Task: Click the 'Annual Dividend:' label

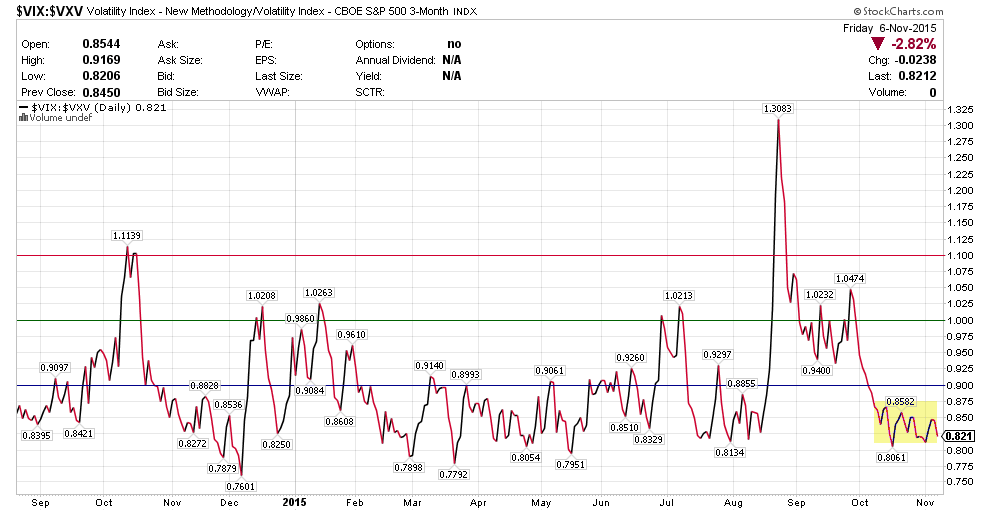Action: point(396,61)
